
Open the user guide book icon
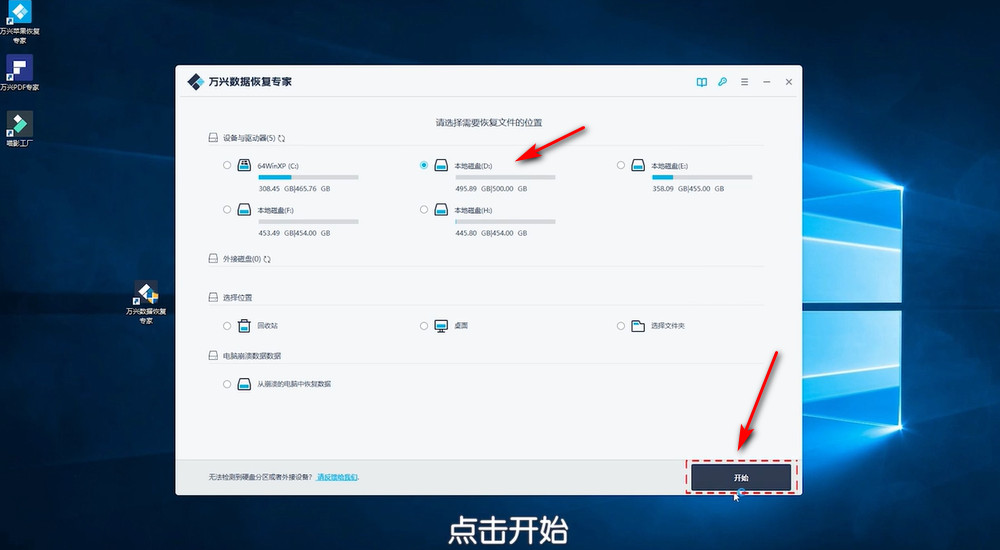coord(702,82)
